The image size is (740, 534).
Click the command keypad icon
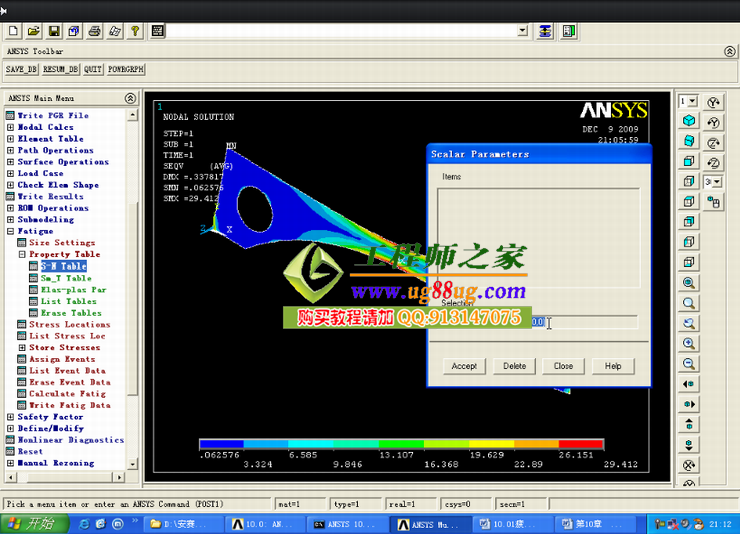point(158,31)
